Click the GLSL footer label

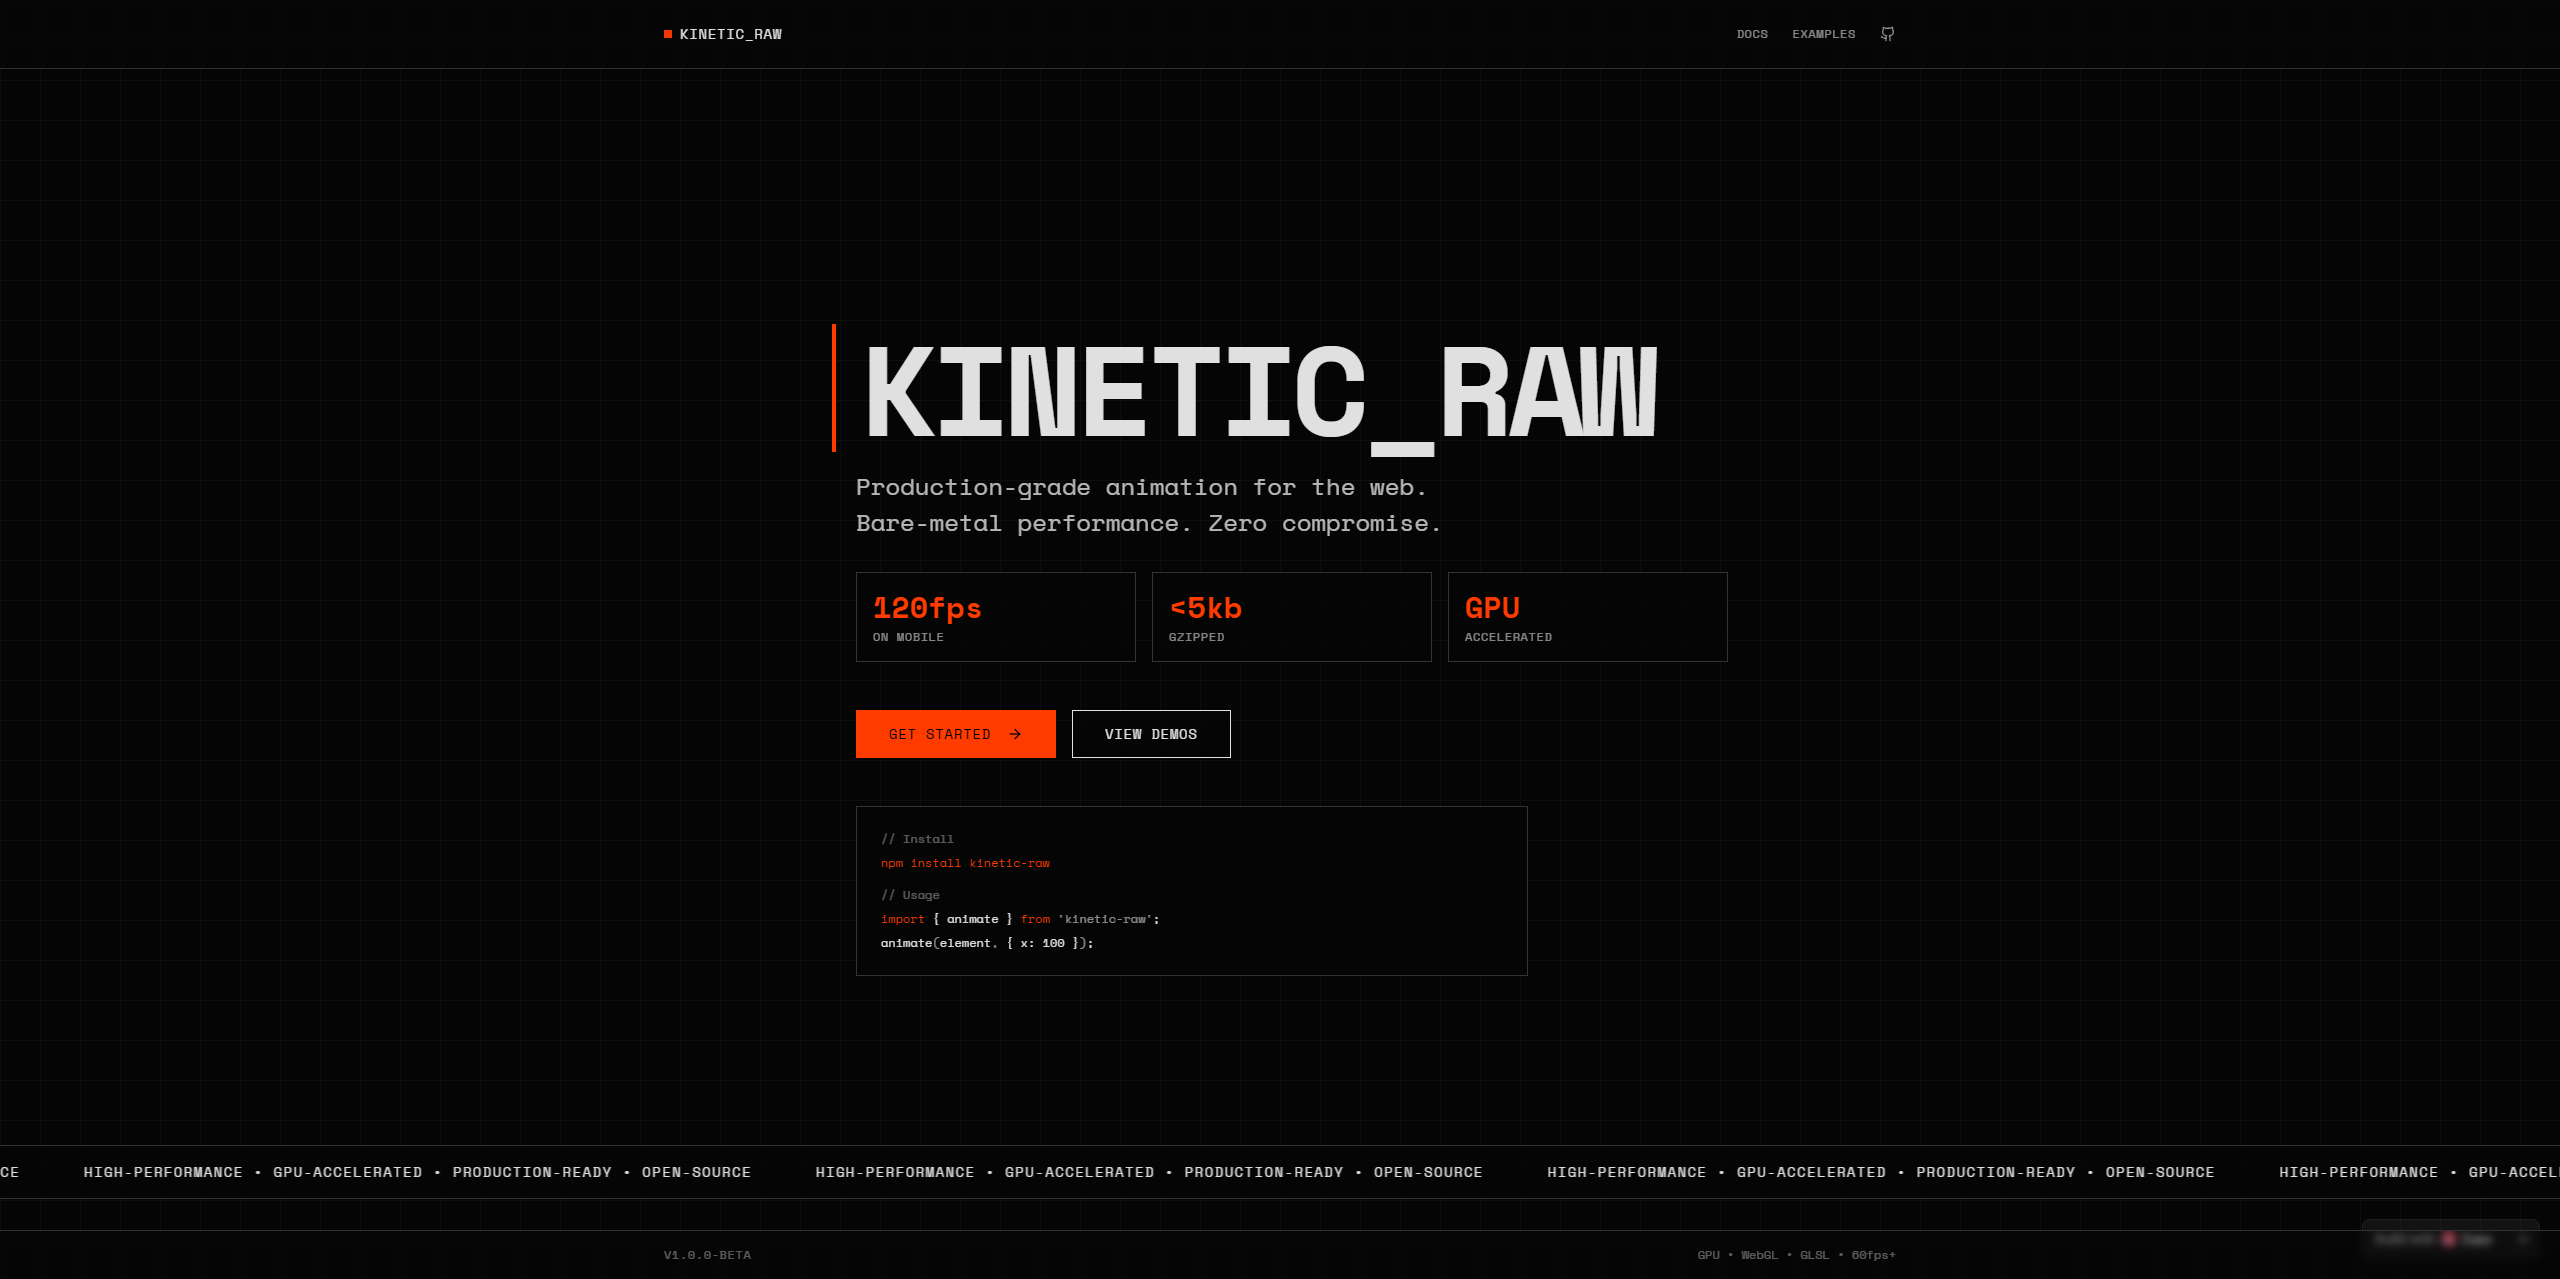(1814, 1255)
